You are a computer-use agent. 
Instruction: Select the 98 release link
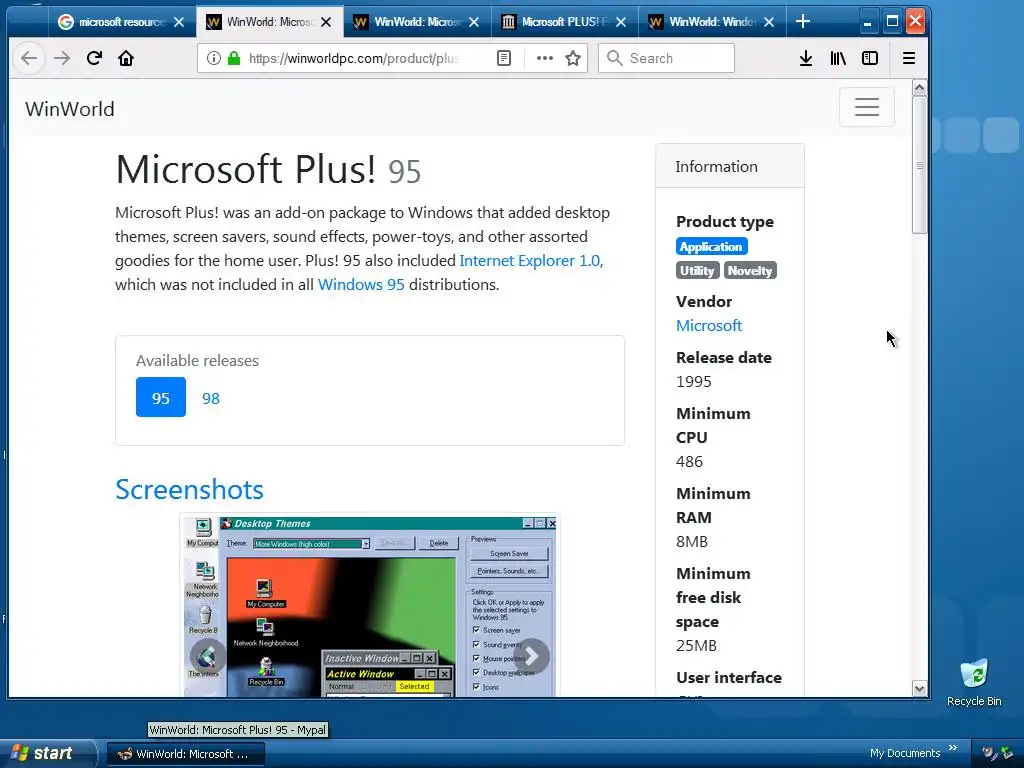tap(210, 398)
